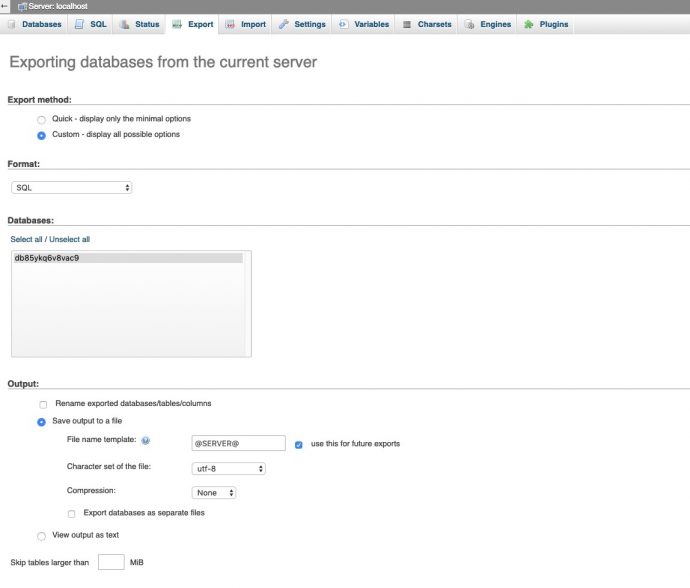This screenshot has width=690, height=588.
Task: Enable Export databases as separate files
Action: (71, 514)
